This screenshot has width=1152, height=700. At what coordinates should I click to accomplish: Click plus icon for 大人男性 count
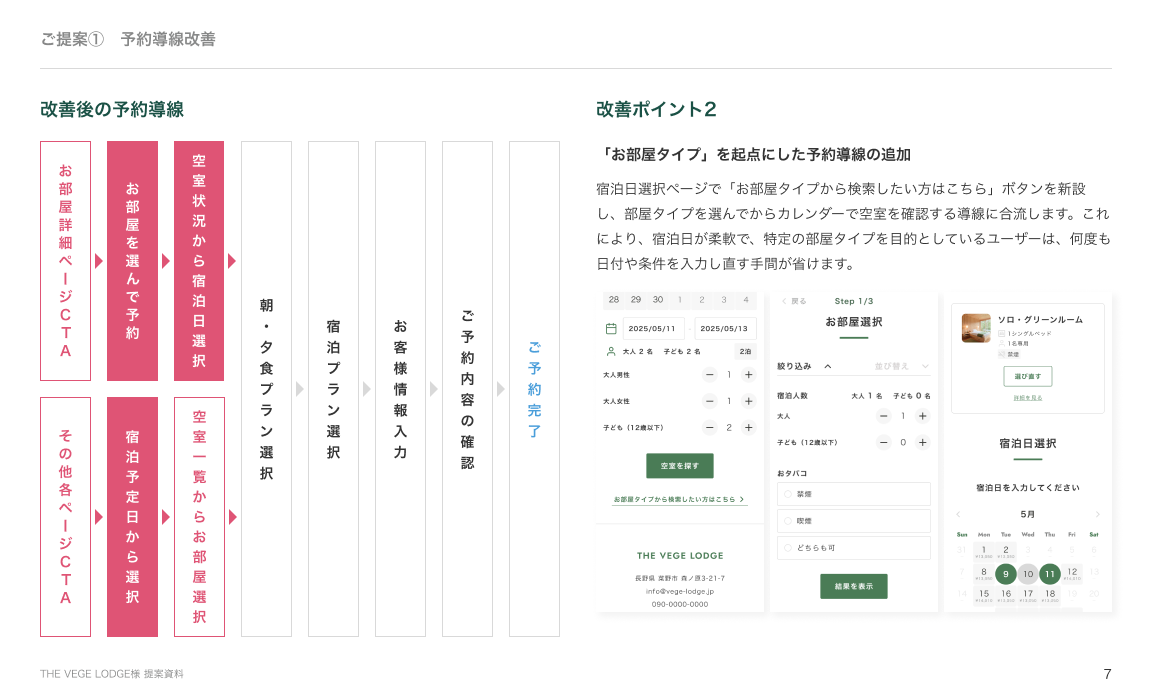click(748, 375)
